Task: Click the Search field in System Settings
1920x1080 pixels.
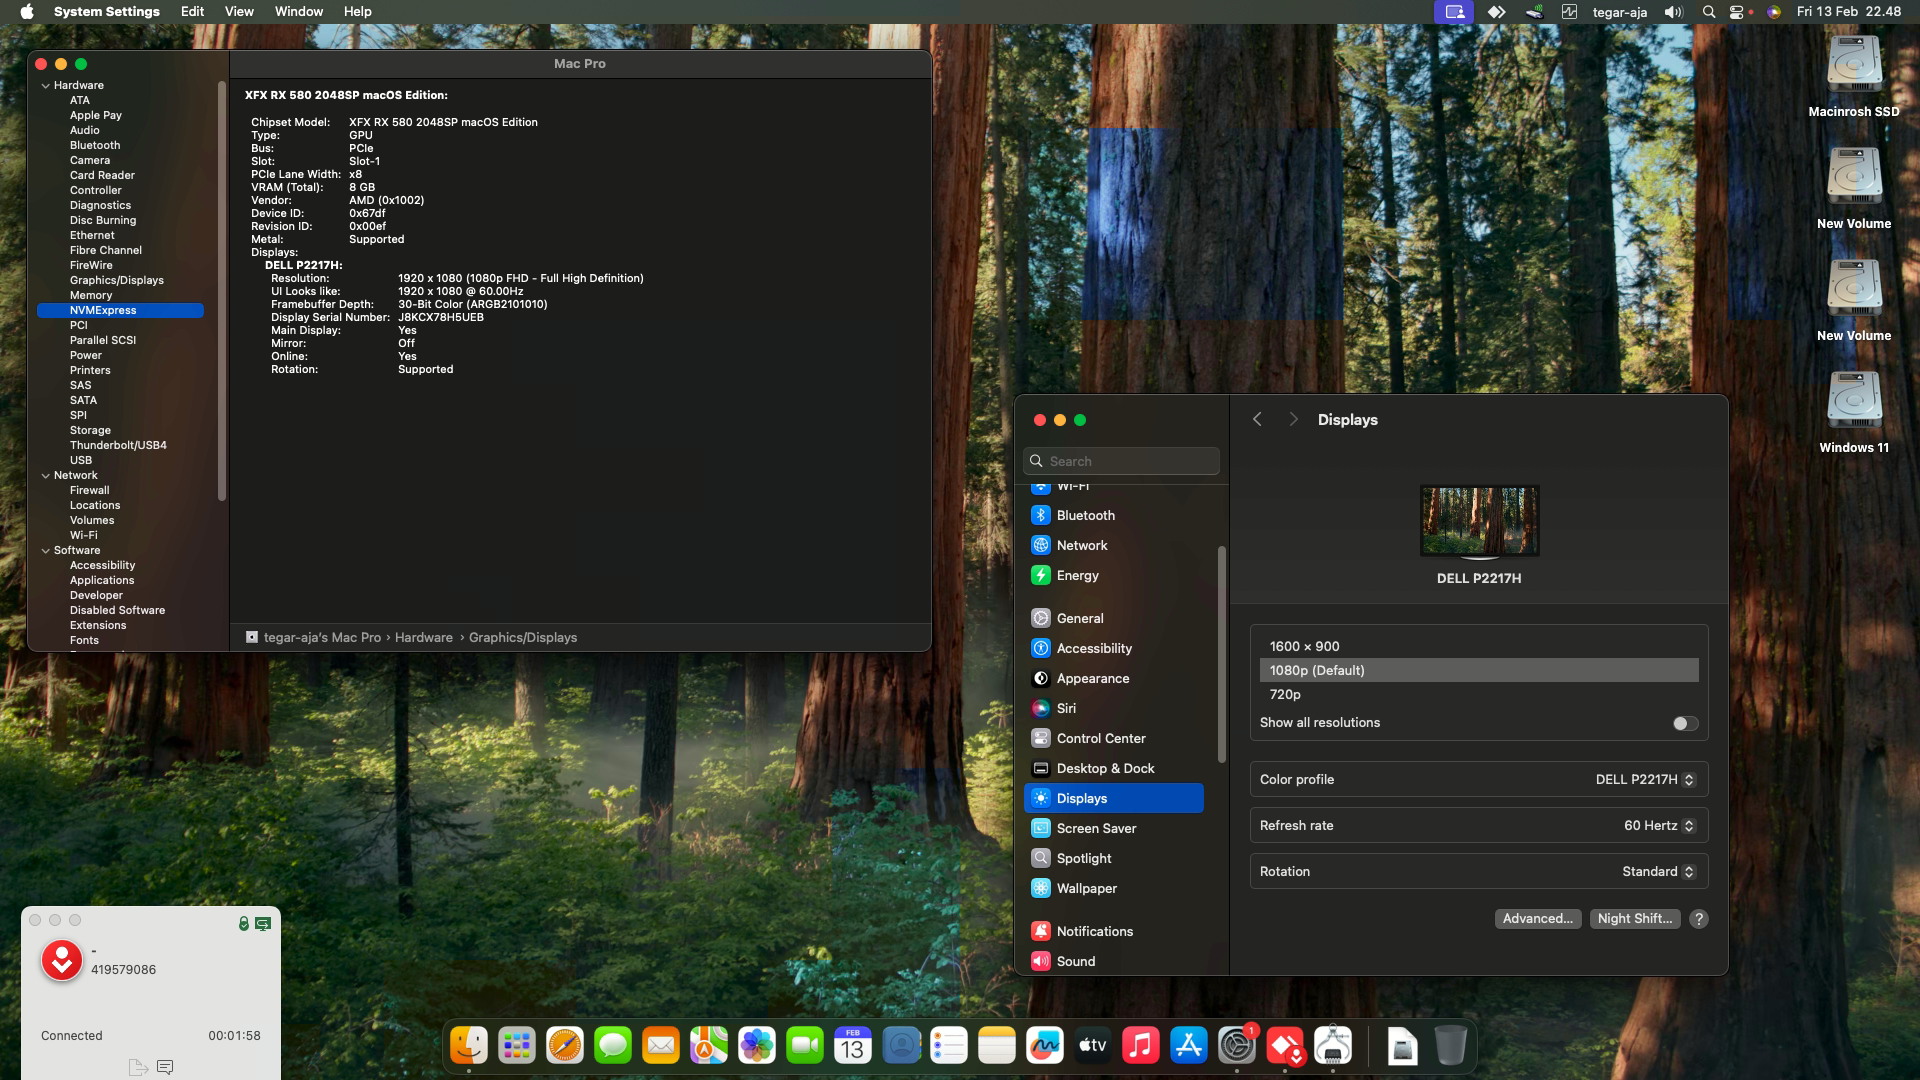Action: click(x=1121, y=461)
